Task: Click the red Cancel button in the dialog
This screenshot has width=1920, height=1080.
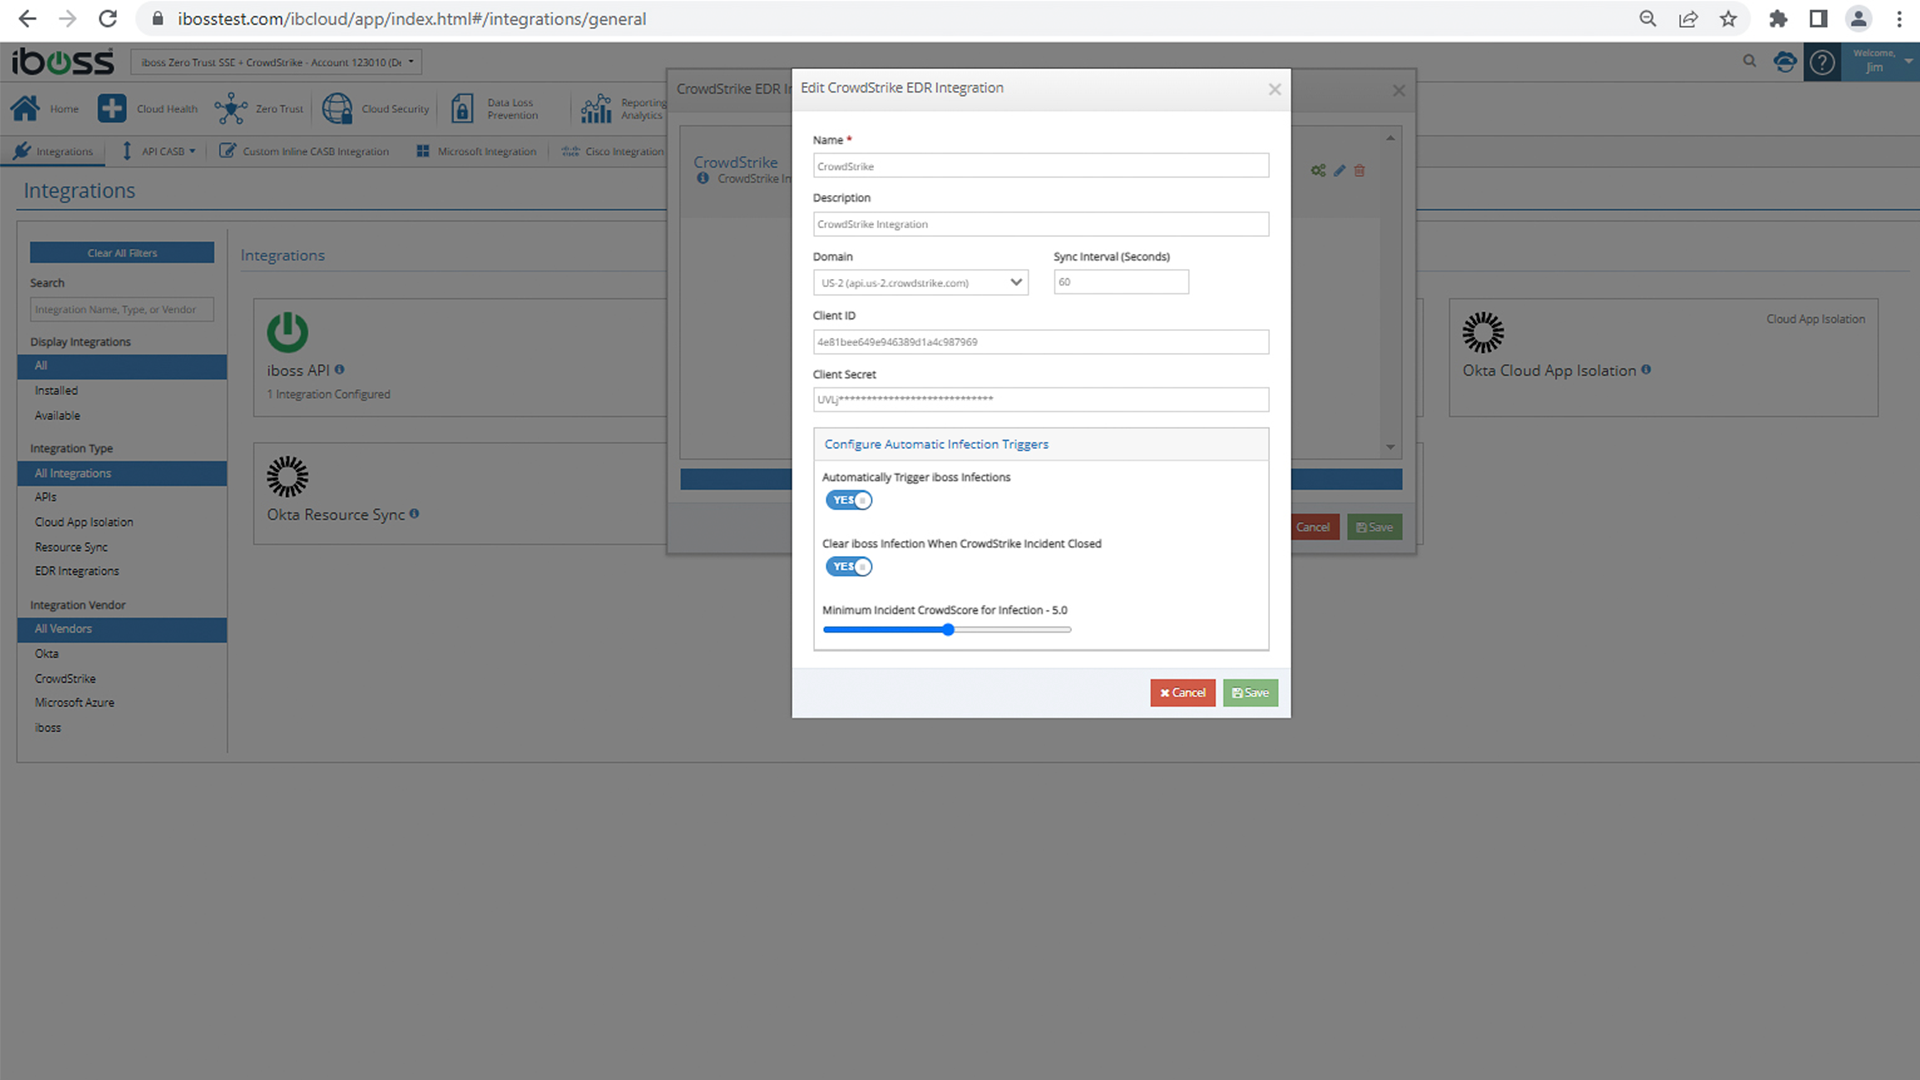Action: point(1182,693)
